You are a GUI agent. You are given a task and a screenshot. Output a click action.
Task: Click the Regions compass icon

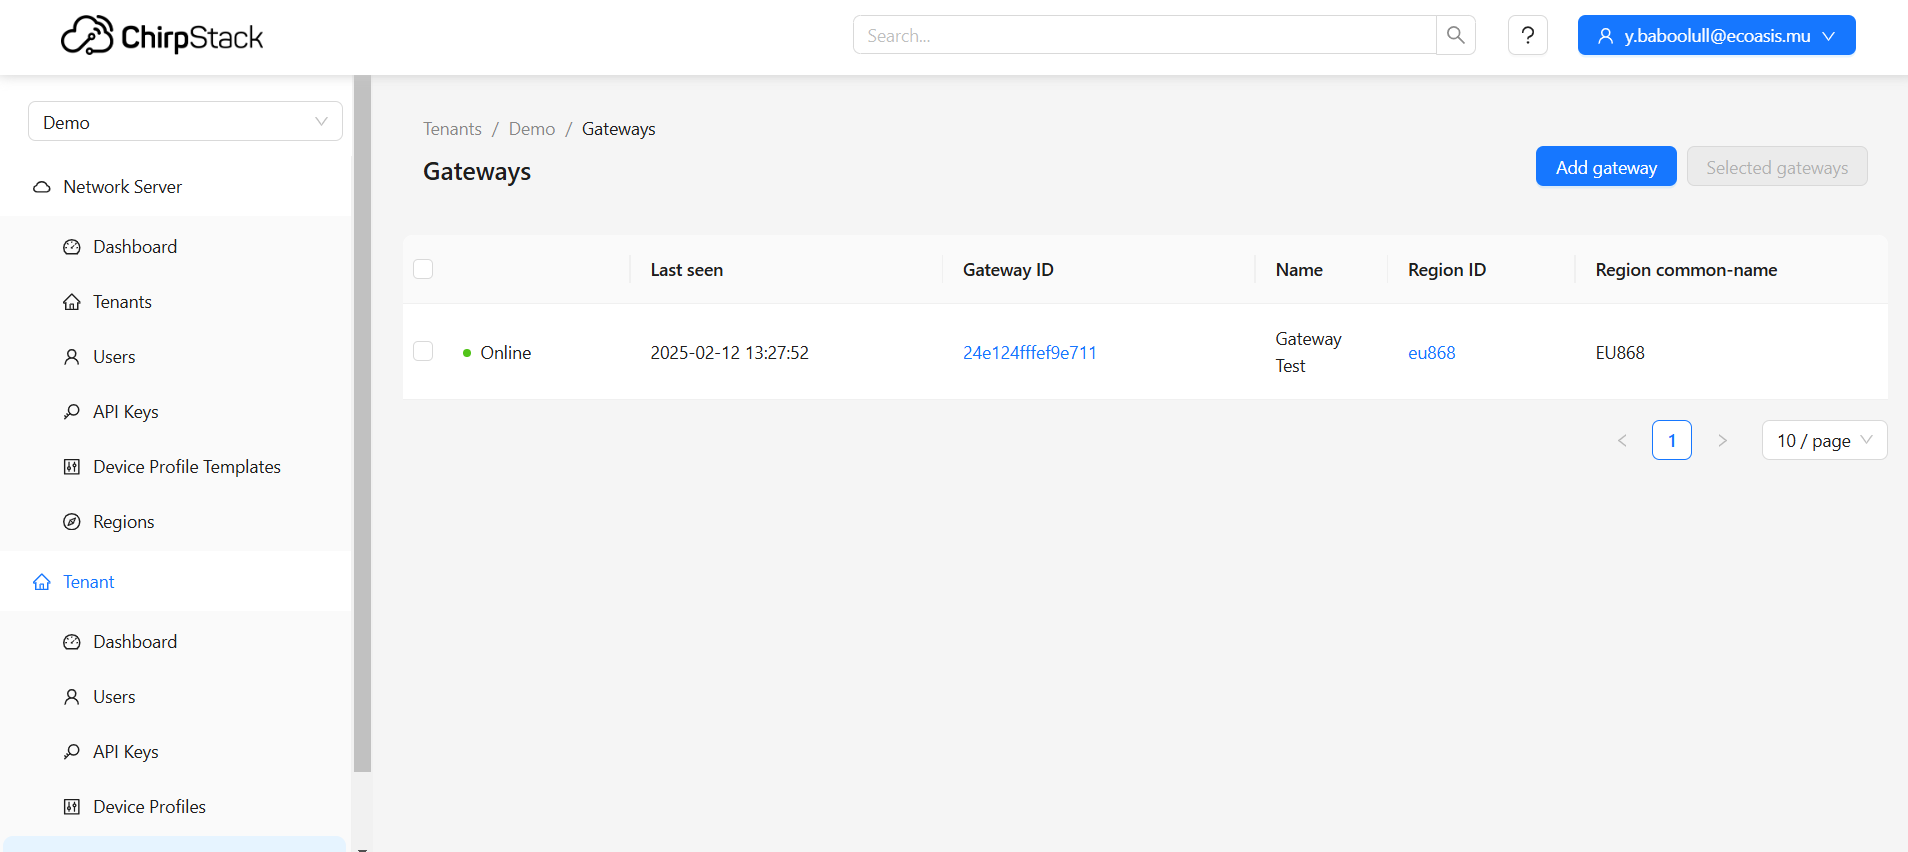click(72, 522)
